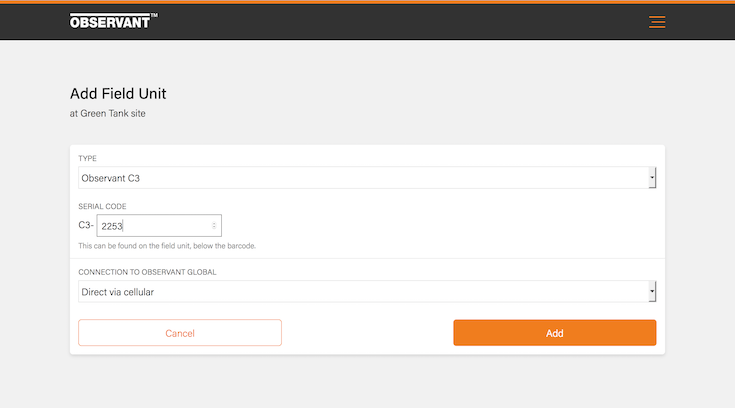Click the dark top navigation bar
The width and height of the screenshot is (735, 408).
(x=400, y=22)
